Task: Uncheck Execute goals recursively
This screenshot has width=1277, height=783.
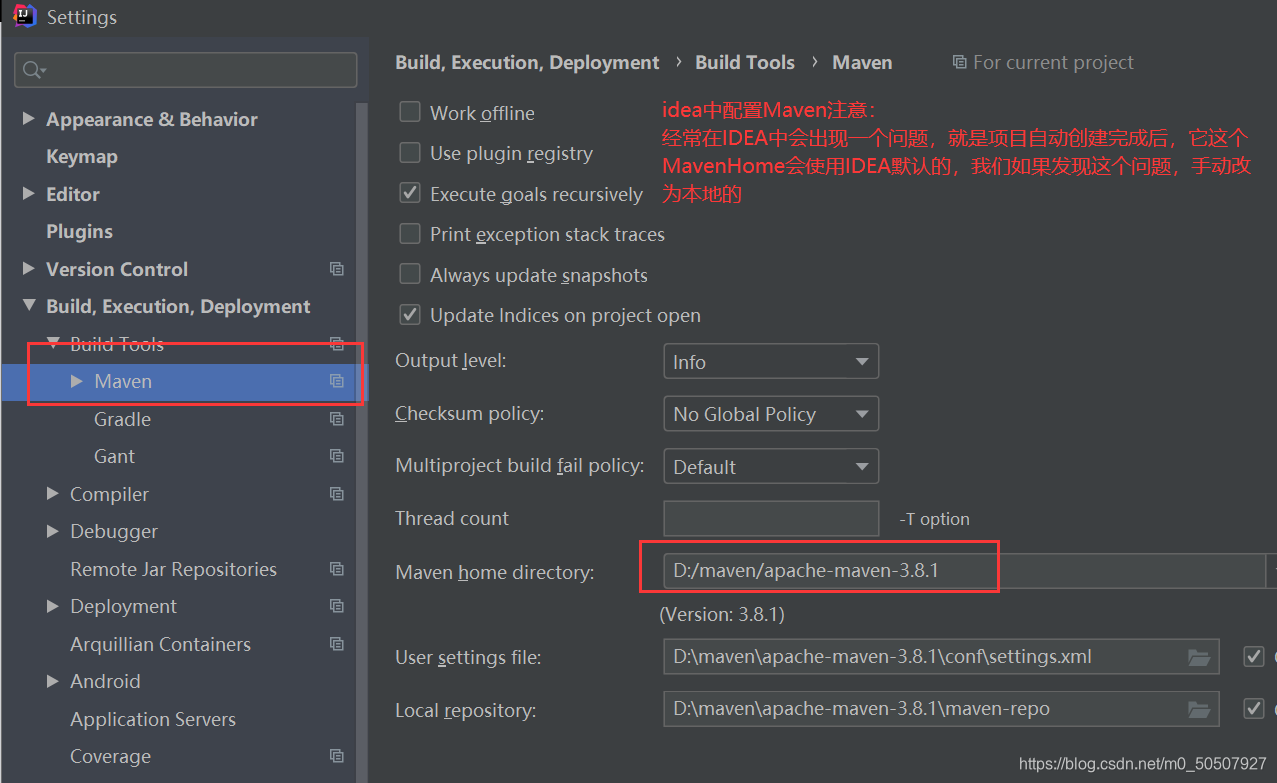Action: click(410, 193)
